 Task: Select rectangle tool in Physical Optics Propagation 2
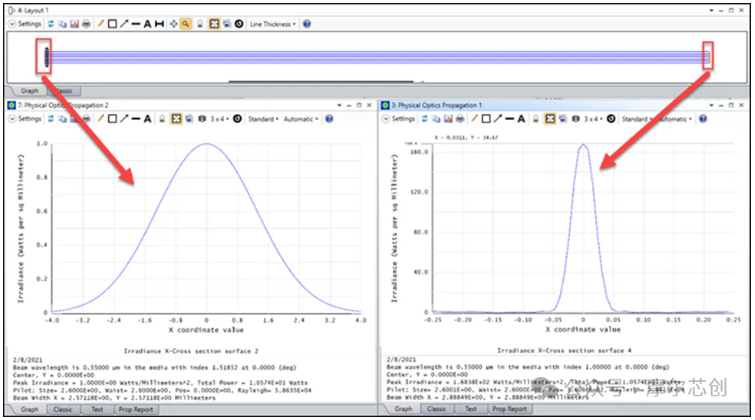(112, 118)
